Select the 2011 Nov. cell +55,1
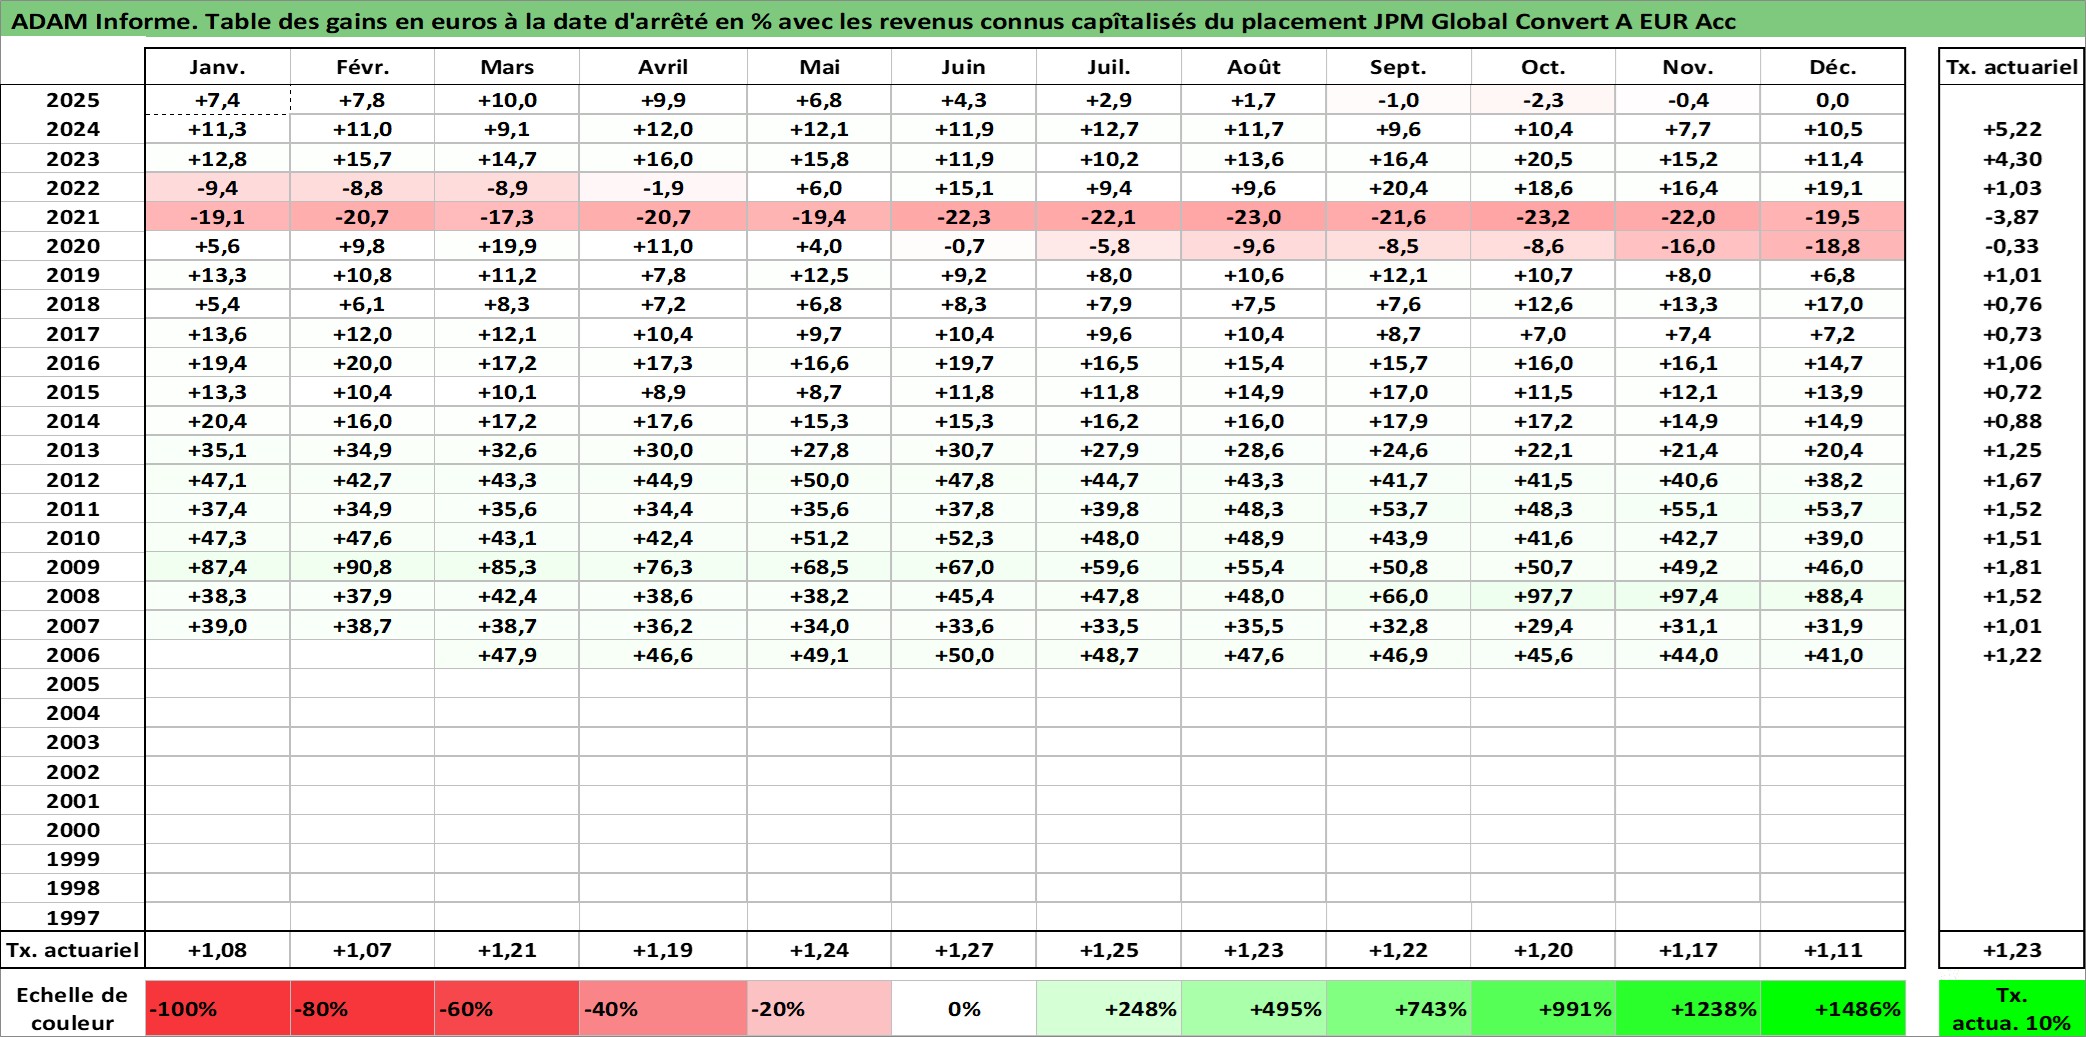 tap(1688, 509)
